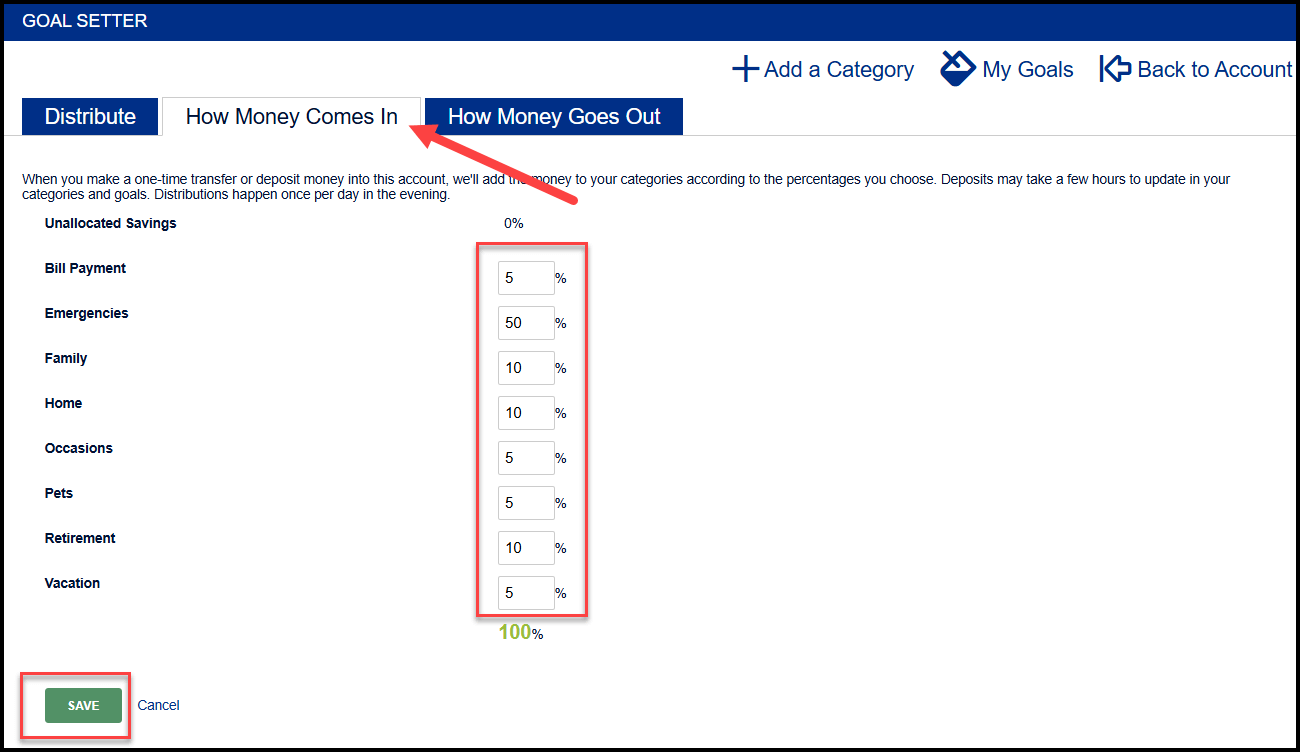
Task: Focus the Pets percentage input
Action: point(525,503)
